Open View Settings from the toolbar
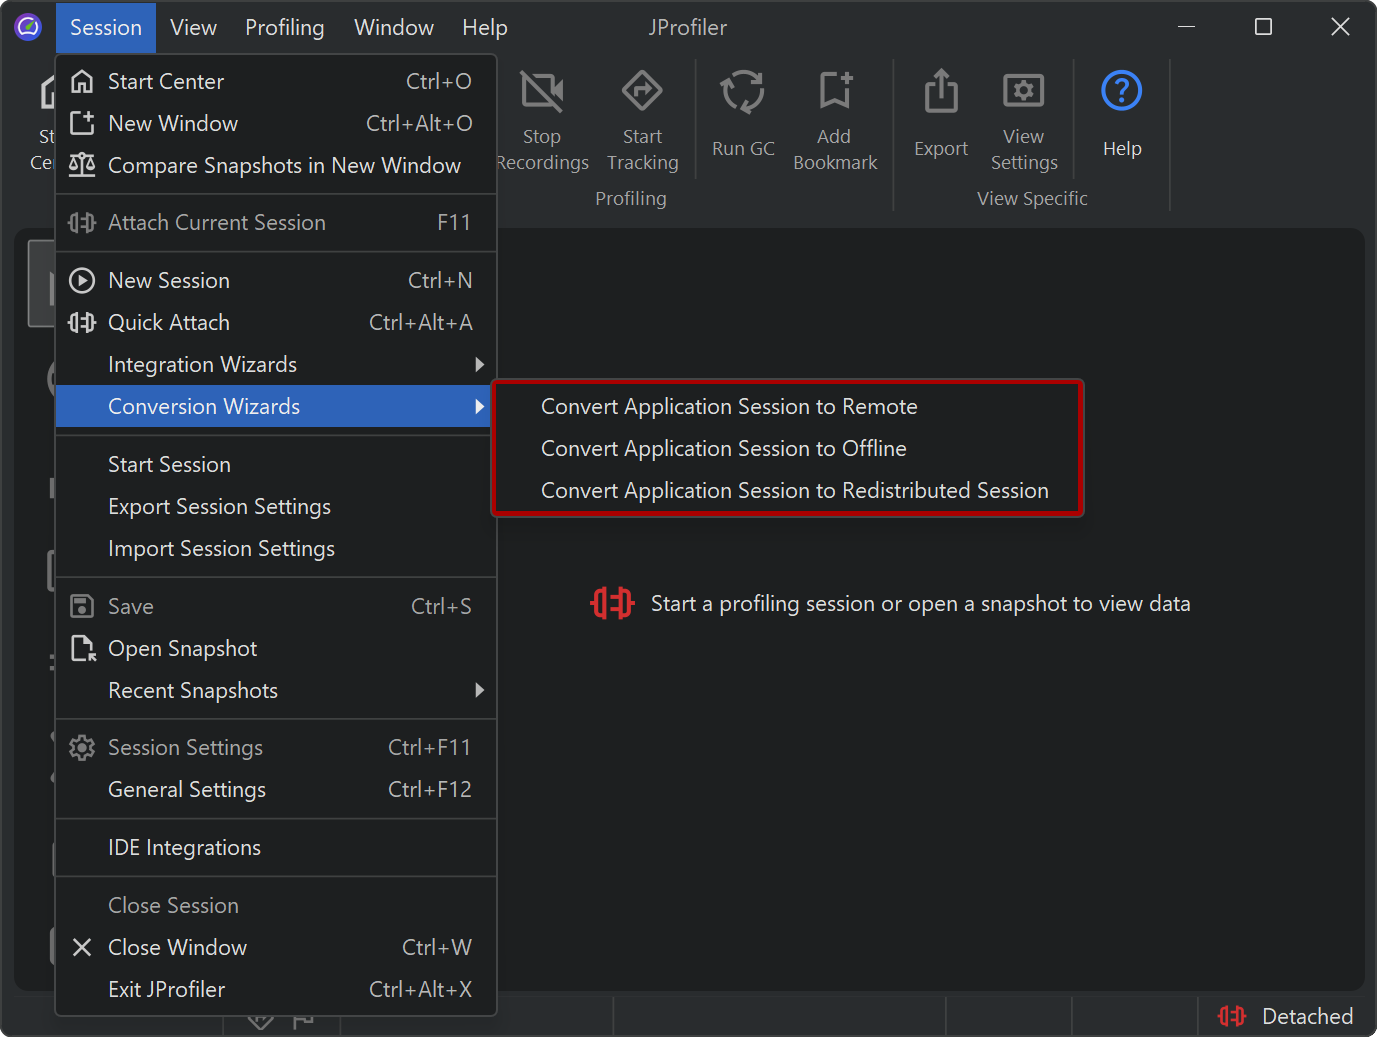This screenshot has width=1377, height=1037. click(x=1023, y=92)
